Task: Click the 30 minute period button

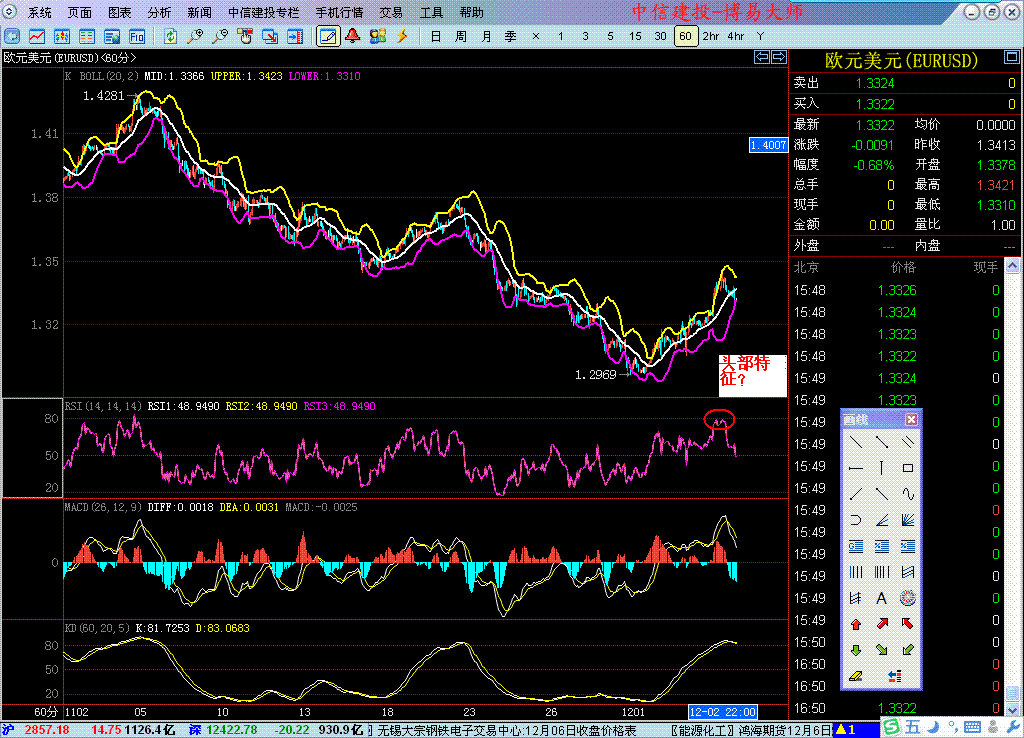Action: tap(660, 36)
